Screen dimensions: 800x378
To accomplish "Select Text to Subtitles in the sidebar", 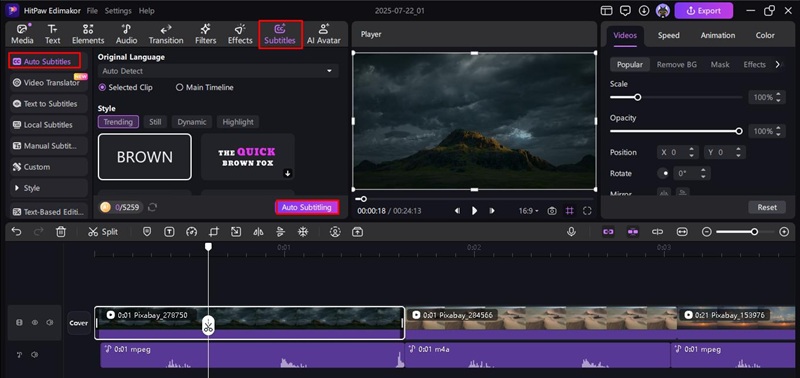I will [48, 104].
